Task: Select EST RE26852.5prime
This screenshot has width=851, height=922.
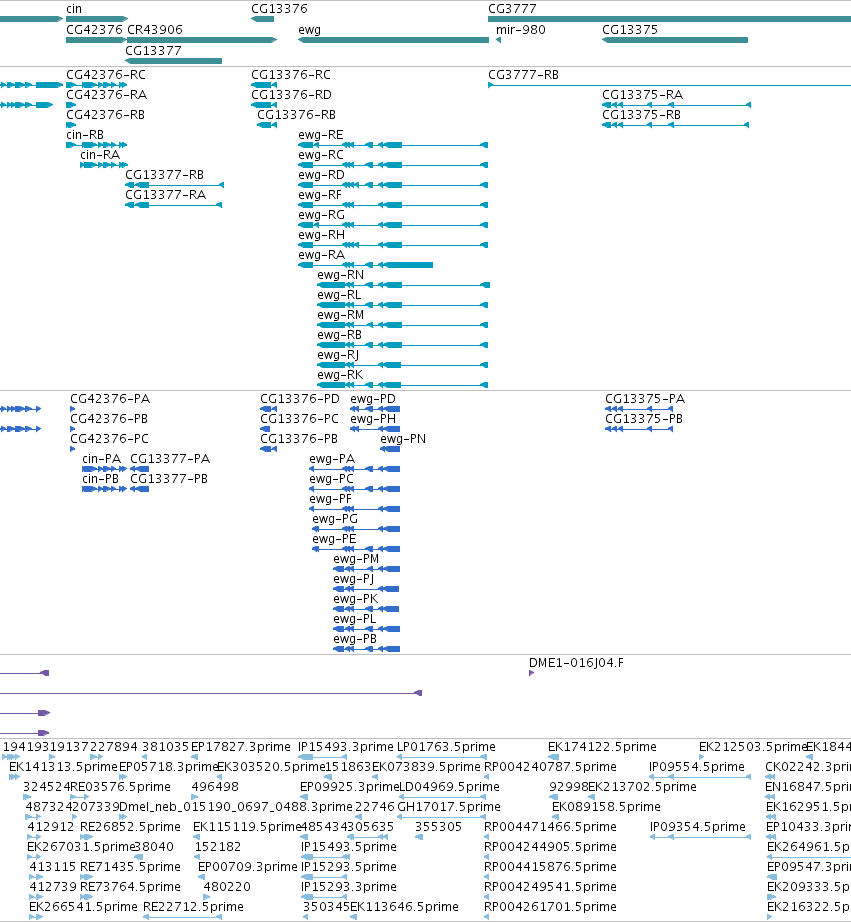Action: pos(131,827)
